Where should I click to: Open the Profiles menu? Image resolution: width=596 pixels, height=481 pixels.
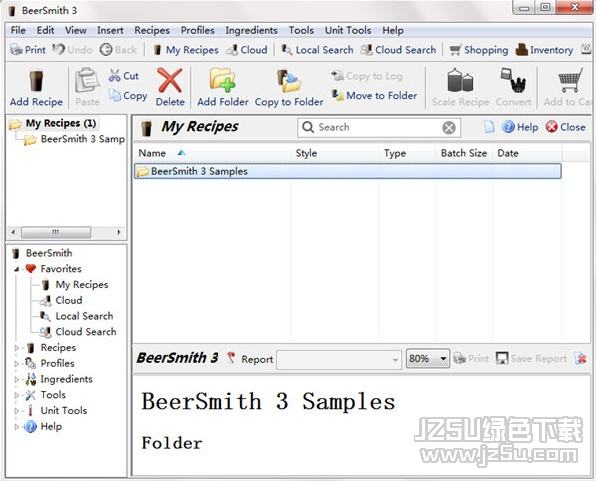197,30
